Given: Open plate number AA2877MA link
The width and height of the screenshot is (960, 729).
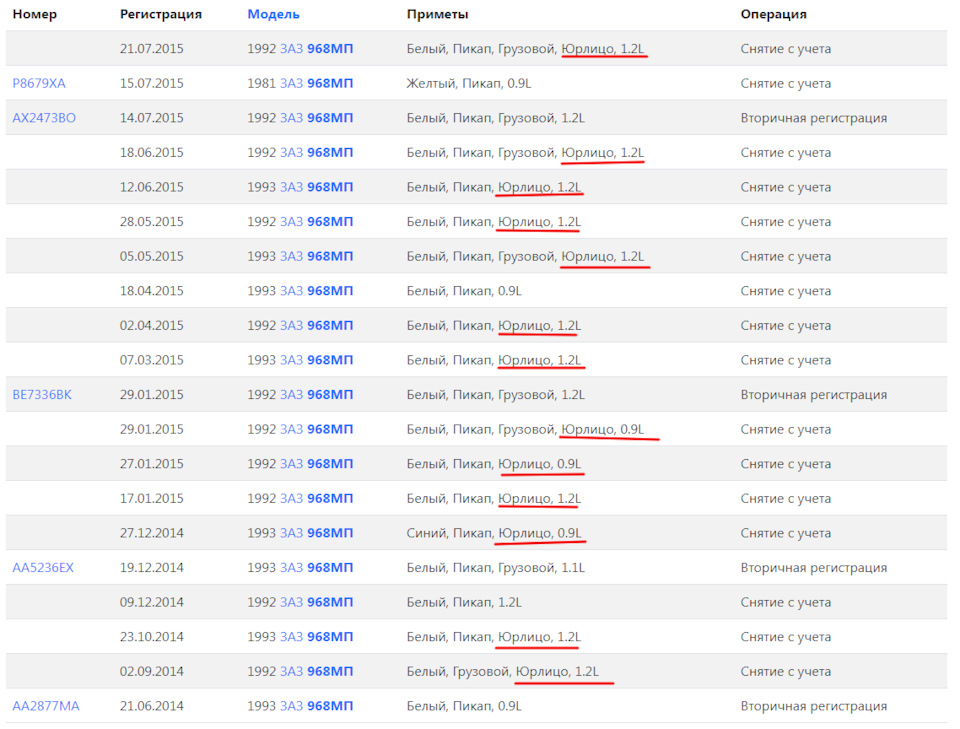Looking at the screenshot, I should point(46,706).
